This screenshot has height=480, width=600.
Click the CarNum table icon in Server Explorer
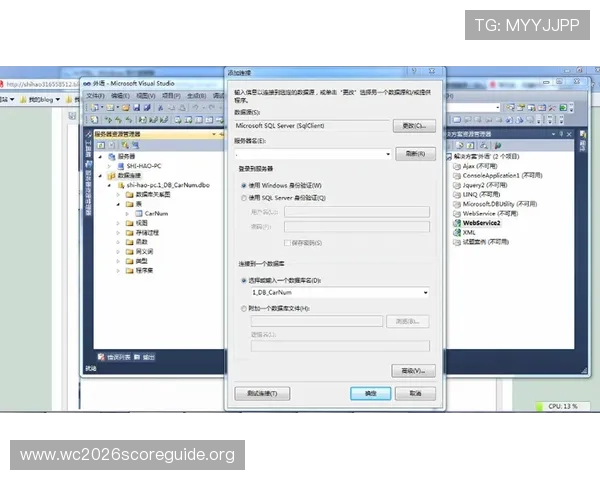point(139,214)
